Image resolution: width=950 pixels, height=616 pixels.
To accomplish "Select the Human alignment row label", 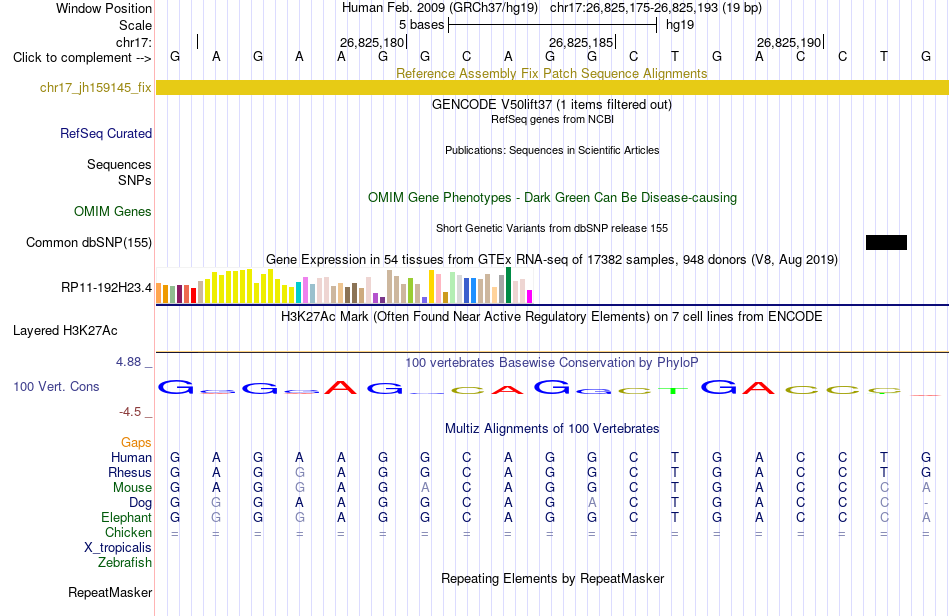I will click(131, 457).
